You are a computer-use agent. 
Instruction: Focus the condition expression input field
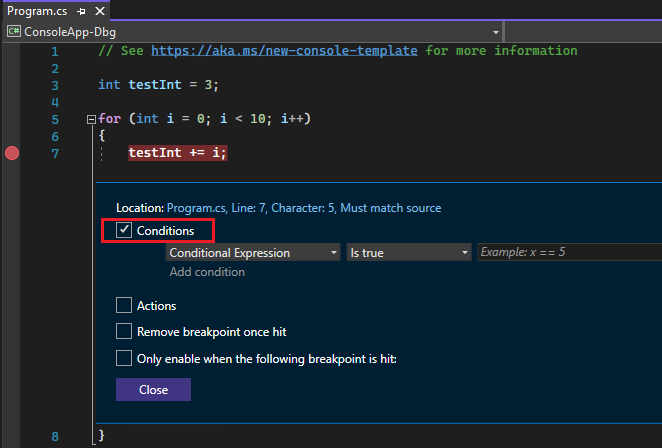(x=568, y=253)
